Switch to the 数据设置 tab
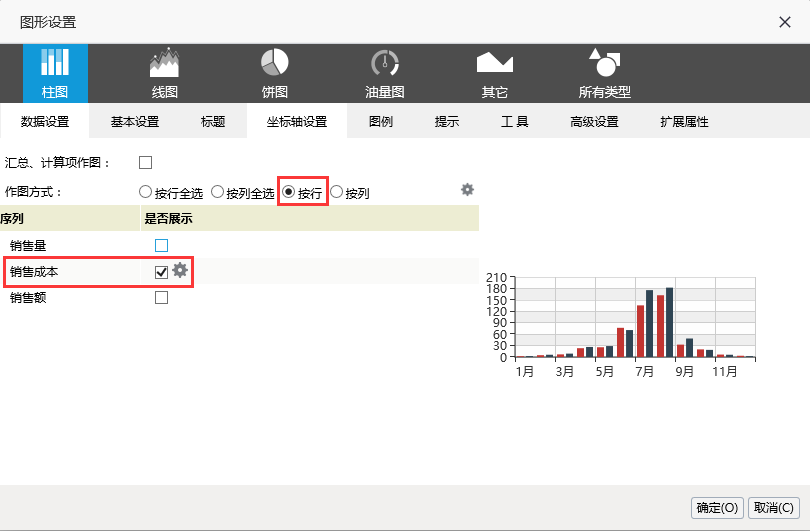This screenshot has height=531, width=810. click(45, 121)
